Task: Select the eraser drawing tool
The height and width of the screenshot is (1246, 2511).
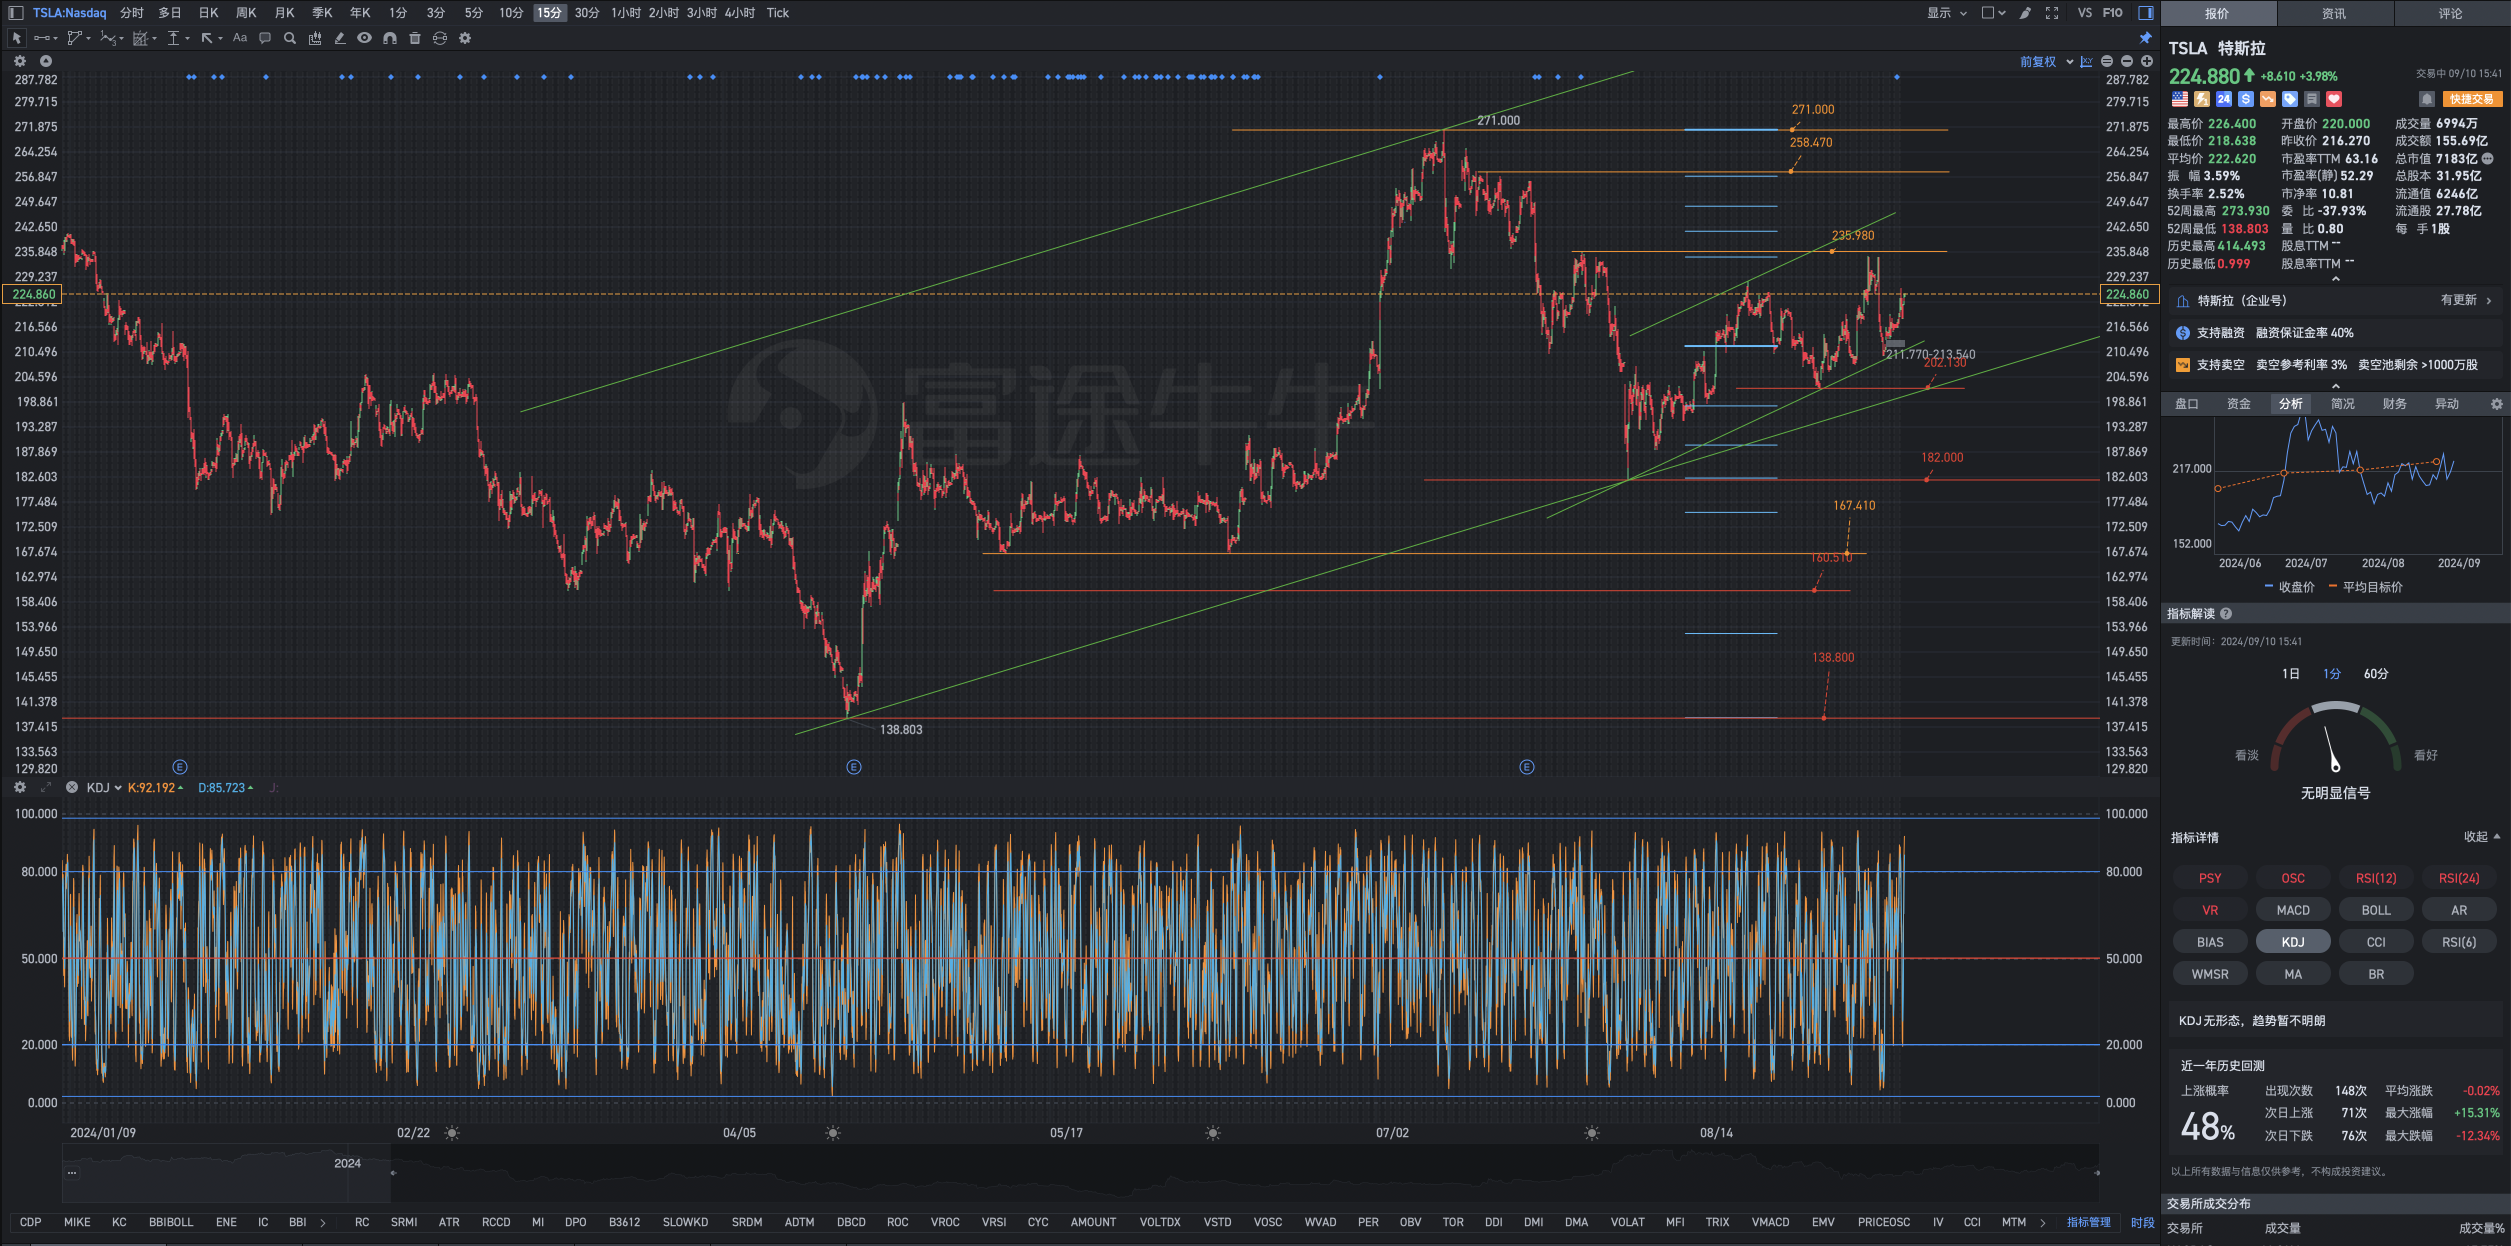Action: click(340, 38)
